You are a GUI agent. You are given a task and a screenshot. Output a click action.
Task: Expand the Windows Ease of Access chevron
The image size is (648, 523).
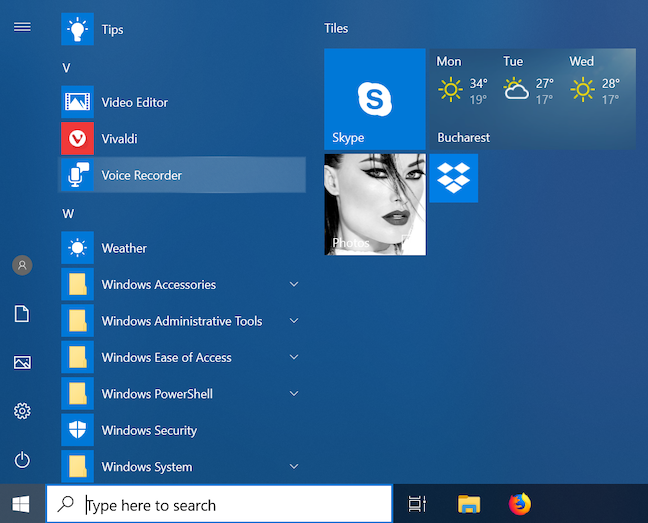[x=294, y=357]
